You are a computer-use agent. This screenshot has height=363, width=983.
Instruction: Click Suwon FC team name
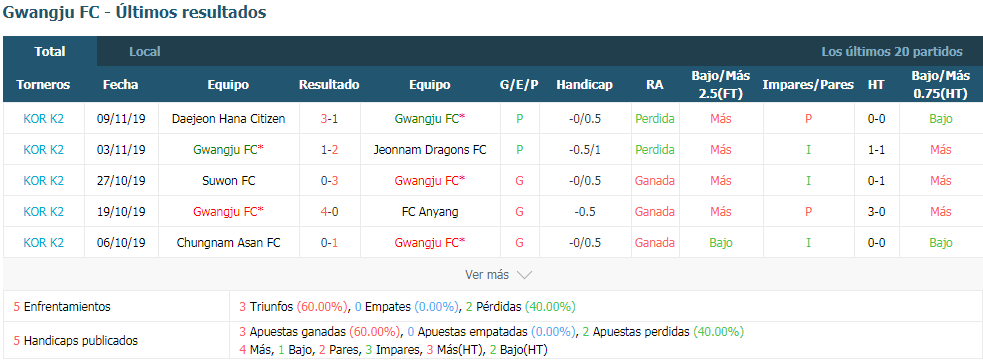(229, 181)
